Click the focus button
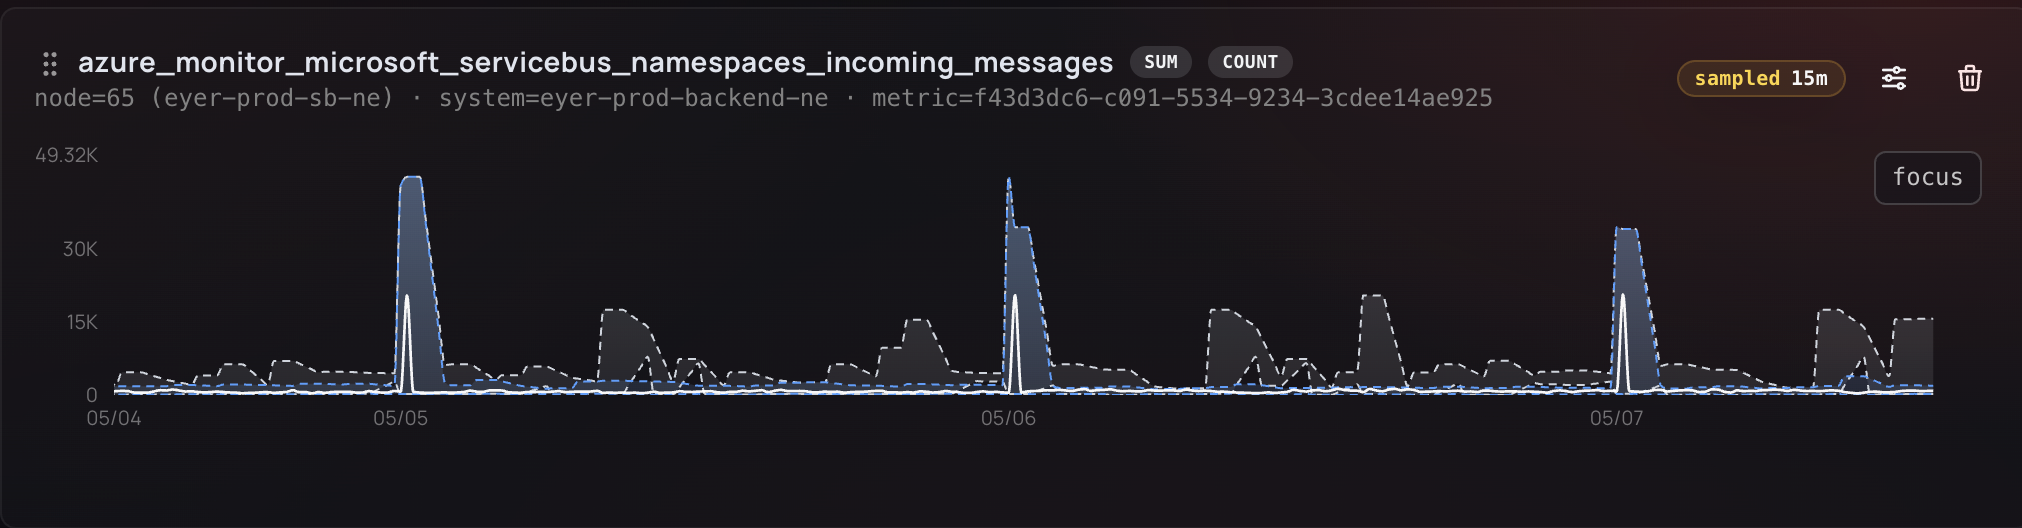 (1927, 177)
